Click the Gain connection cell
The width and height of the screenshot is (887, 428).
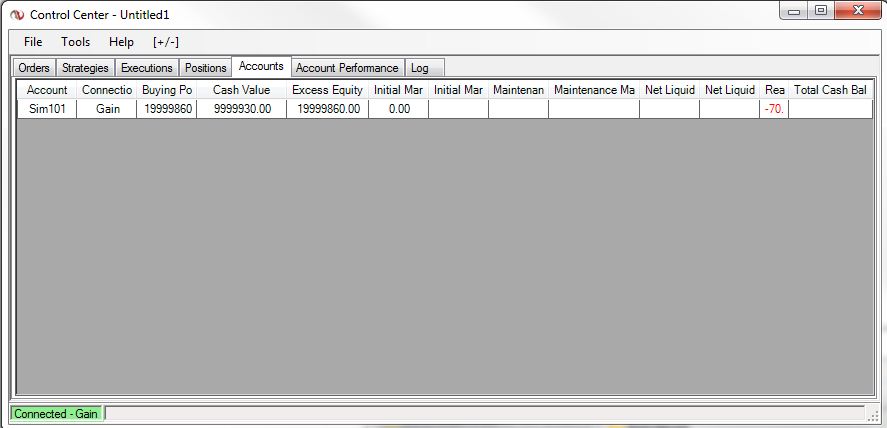[107, 109]
